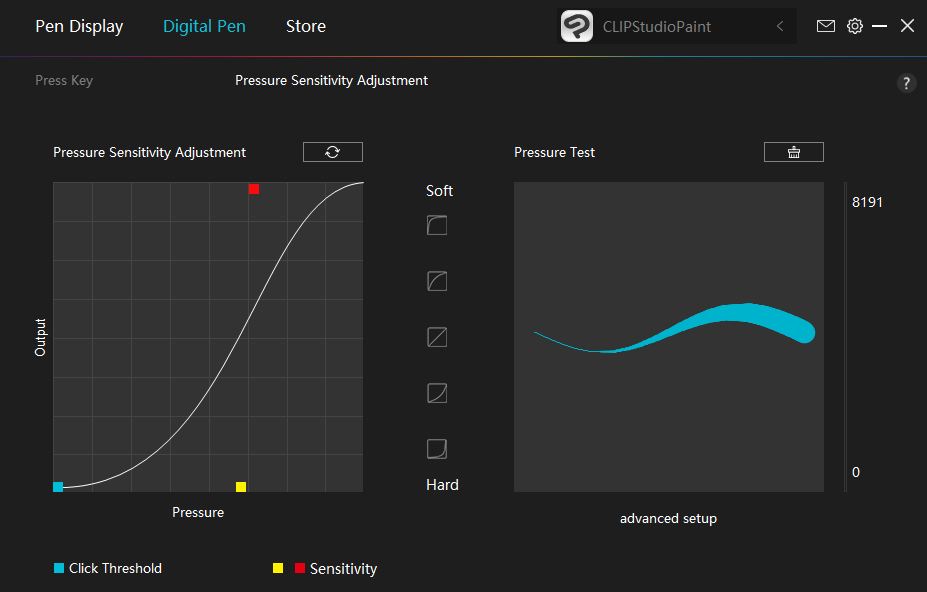Screen dimensions: 927x592
Task: Select the second soft curve preset
Action: 437,281
